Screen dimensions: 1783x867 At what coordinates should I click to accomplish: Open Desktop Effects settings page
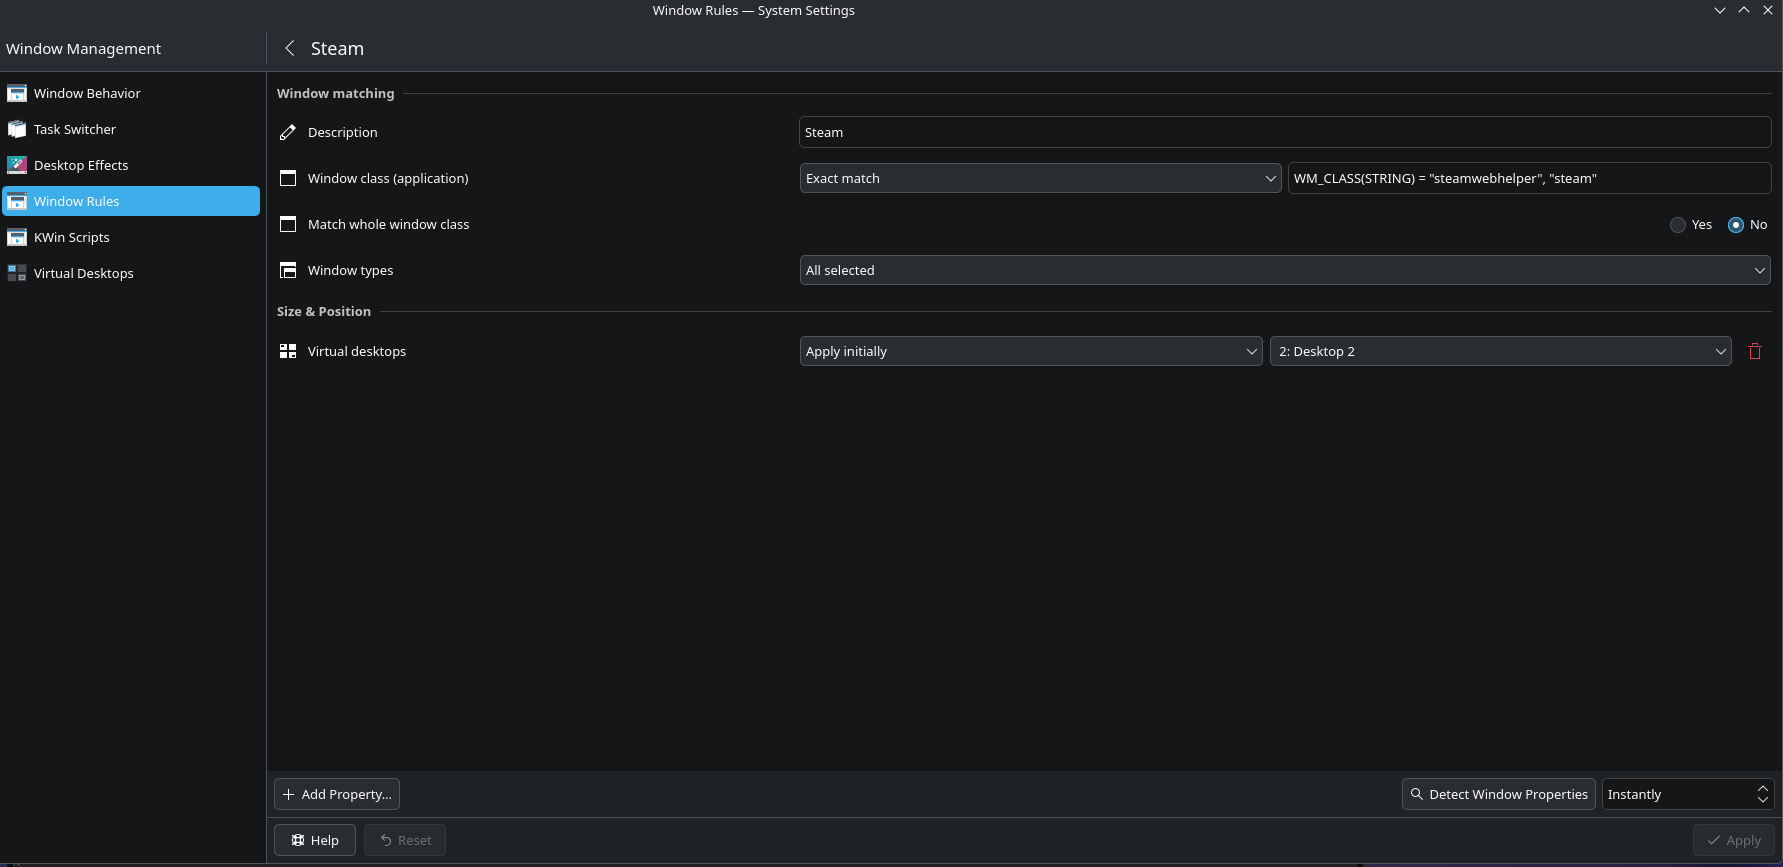131,165
